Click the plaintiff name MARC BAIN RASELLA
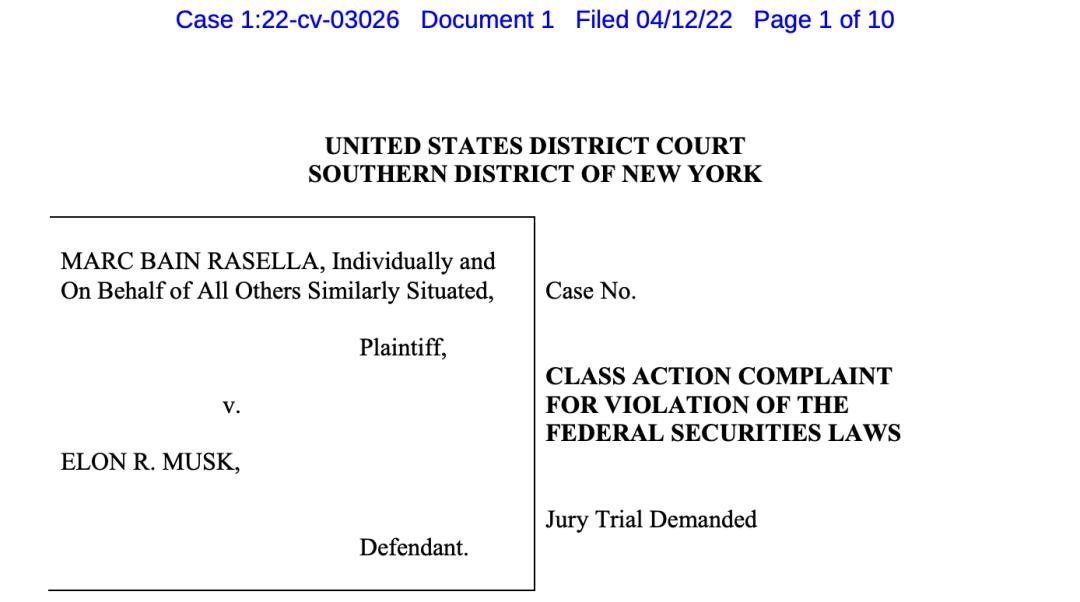This screenshot has height=602, width=1080. 190,262
